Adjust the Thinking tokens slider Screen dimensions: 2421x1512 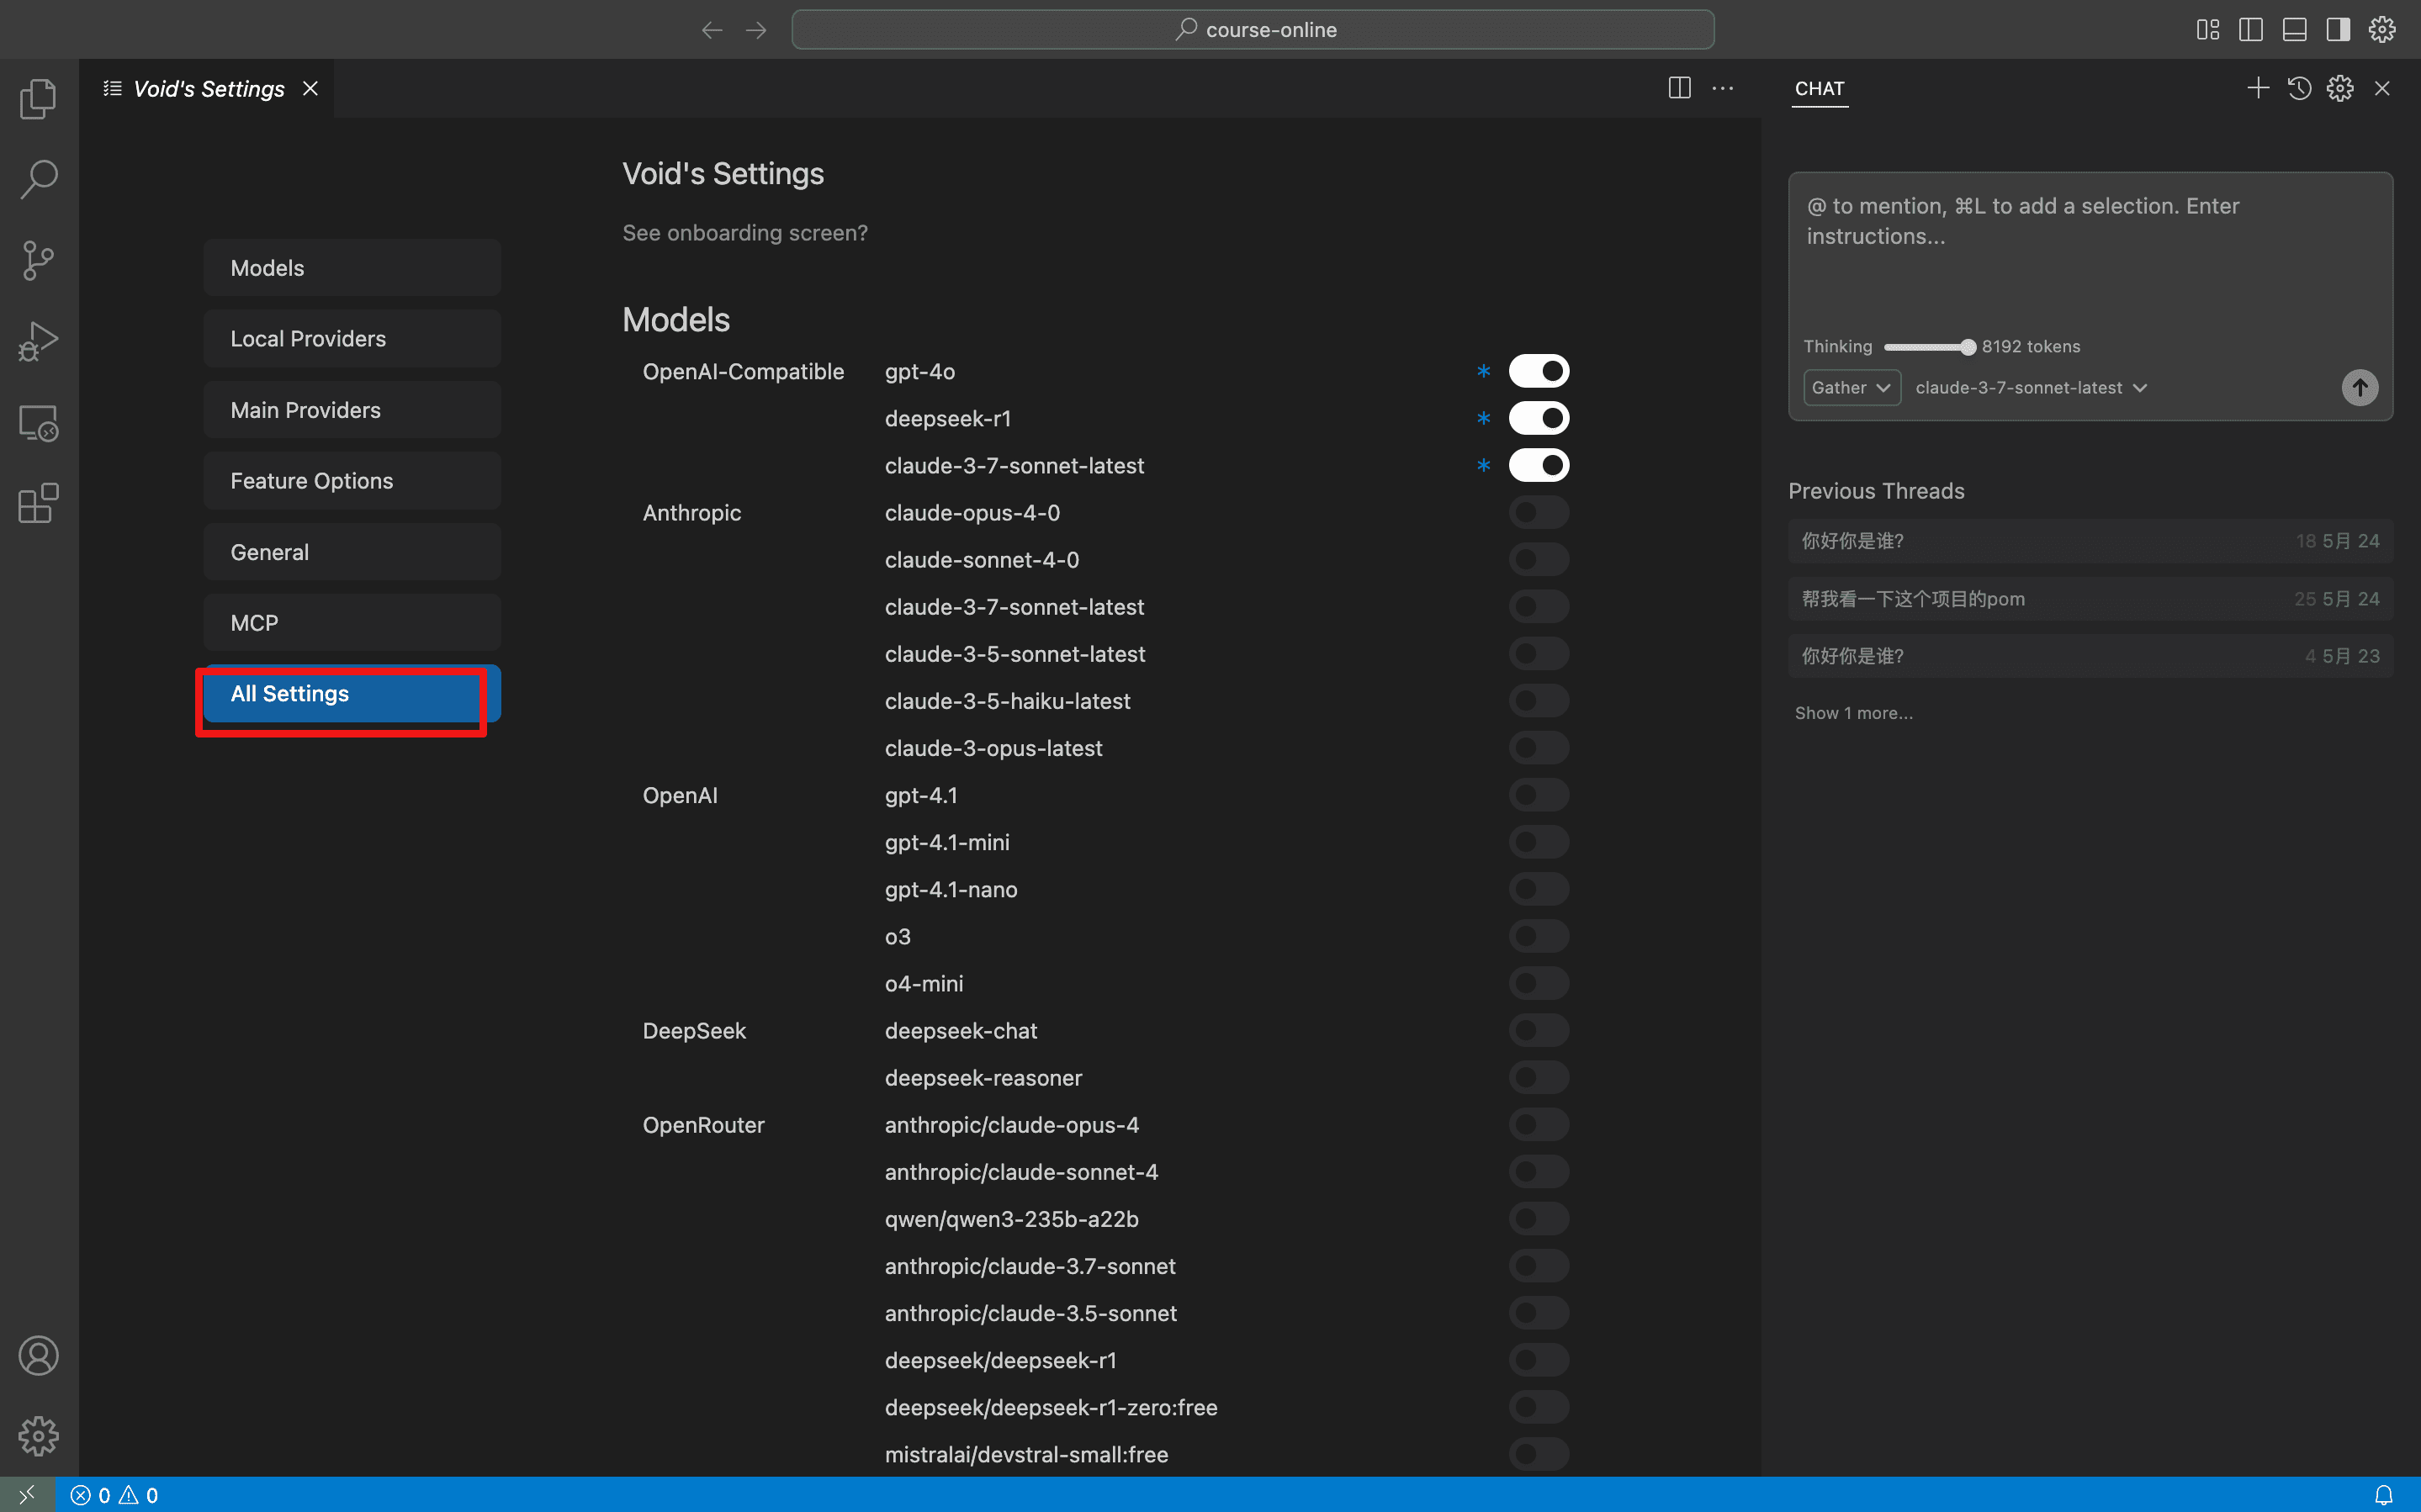[1929, 347]
